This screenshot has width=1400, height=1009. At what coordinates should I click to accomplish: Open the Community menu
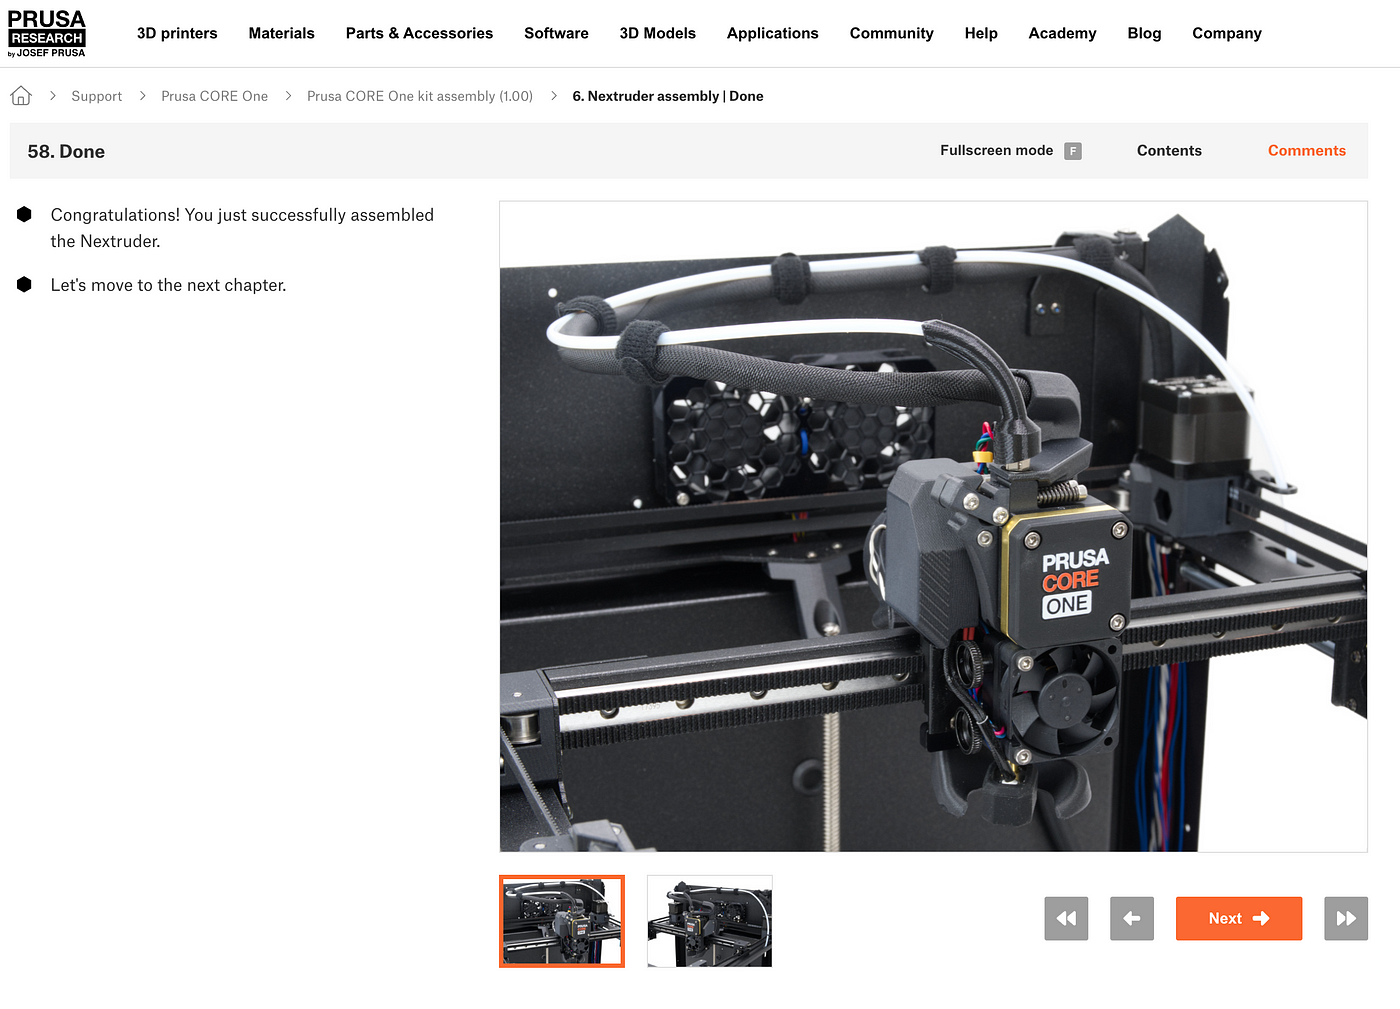click(x=892, y=33)
